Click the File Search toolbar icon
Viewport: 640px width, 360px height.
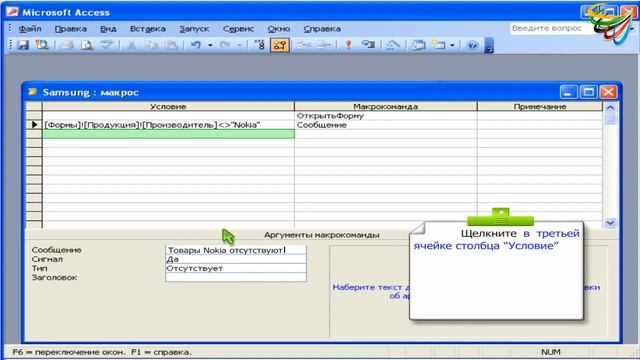pyautogui.click(x=42, y=45)
